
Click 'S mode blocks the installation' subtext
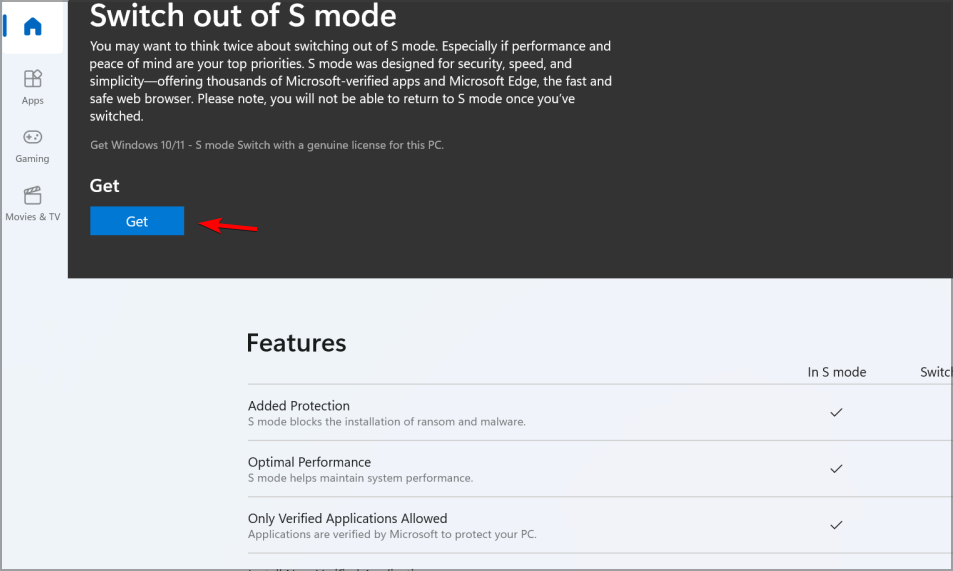tap(386, 422)
